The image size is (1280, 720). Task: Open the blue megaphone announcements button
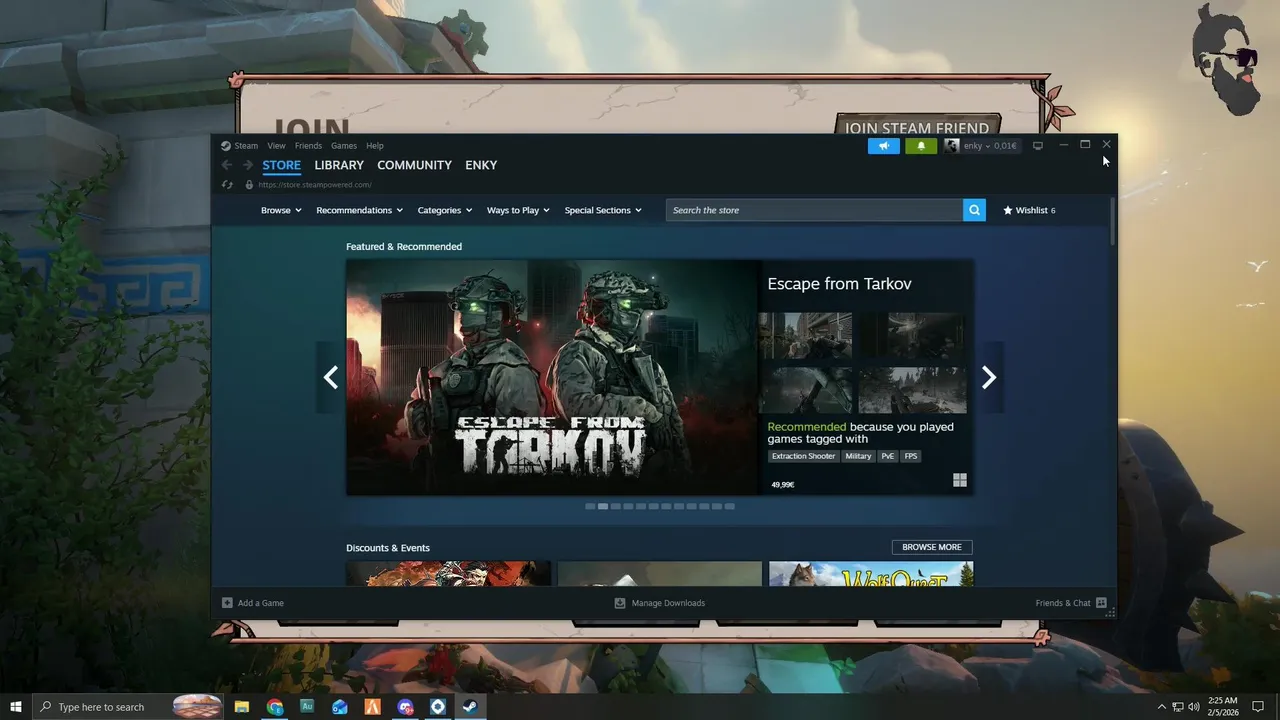pos(884,146)
